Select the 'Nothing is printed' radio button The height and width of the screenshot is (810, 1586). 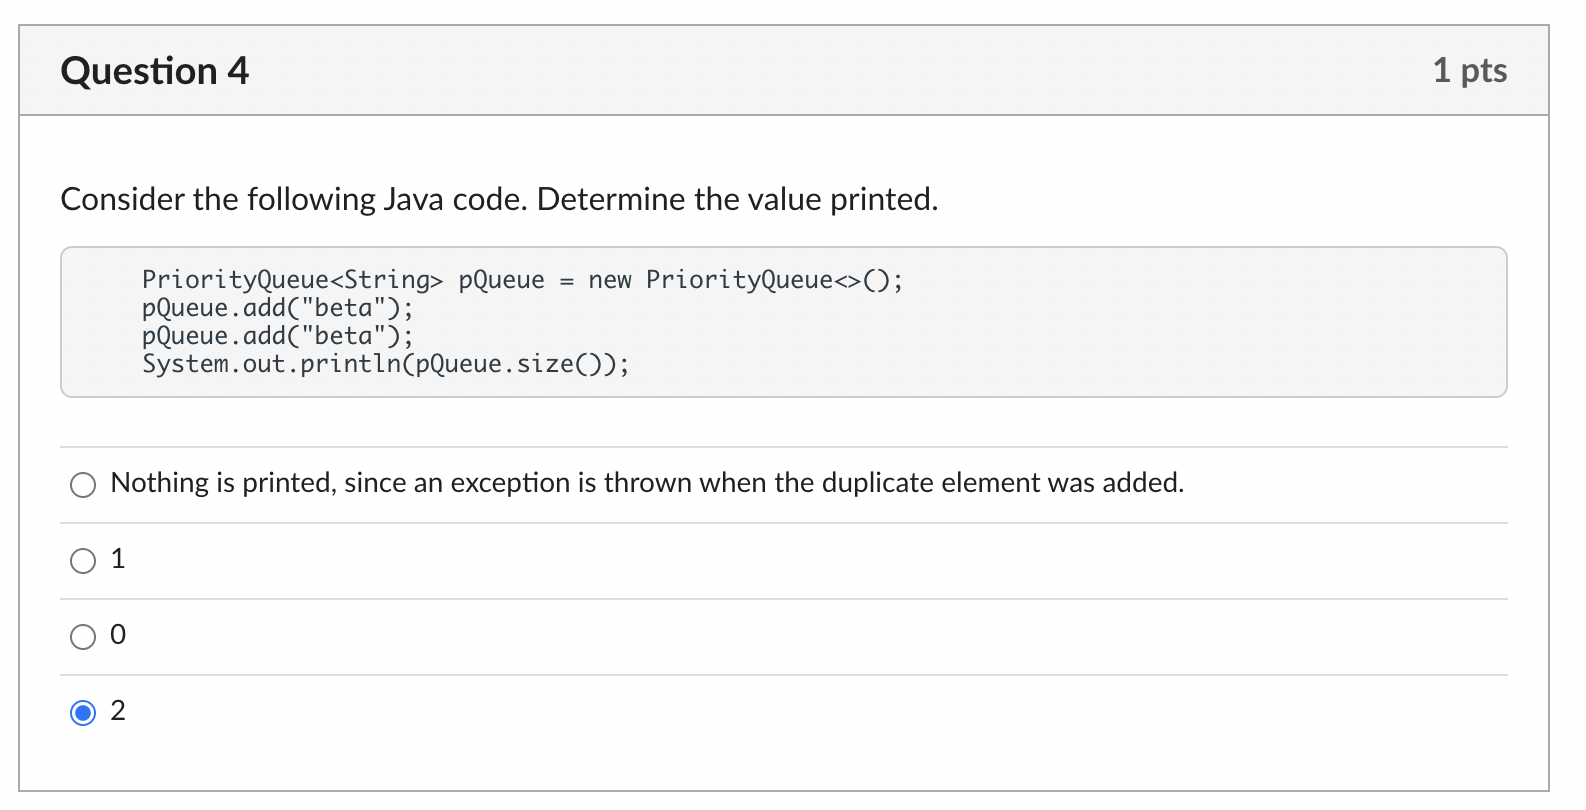[x=83, y=485]
